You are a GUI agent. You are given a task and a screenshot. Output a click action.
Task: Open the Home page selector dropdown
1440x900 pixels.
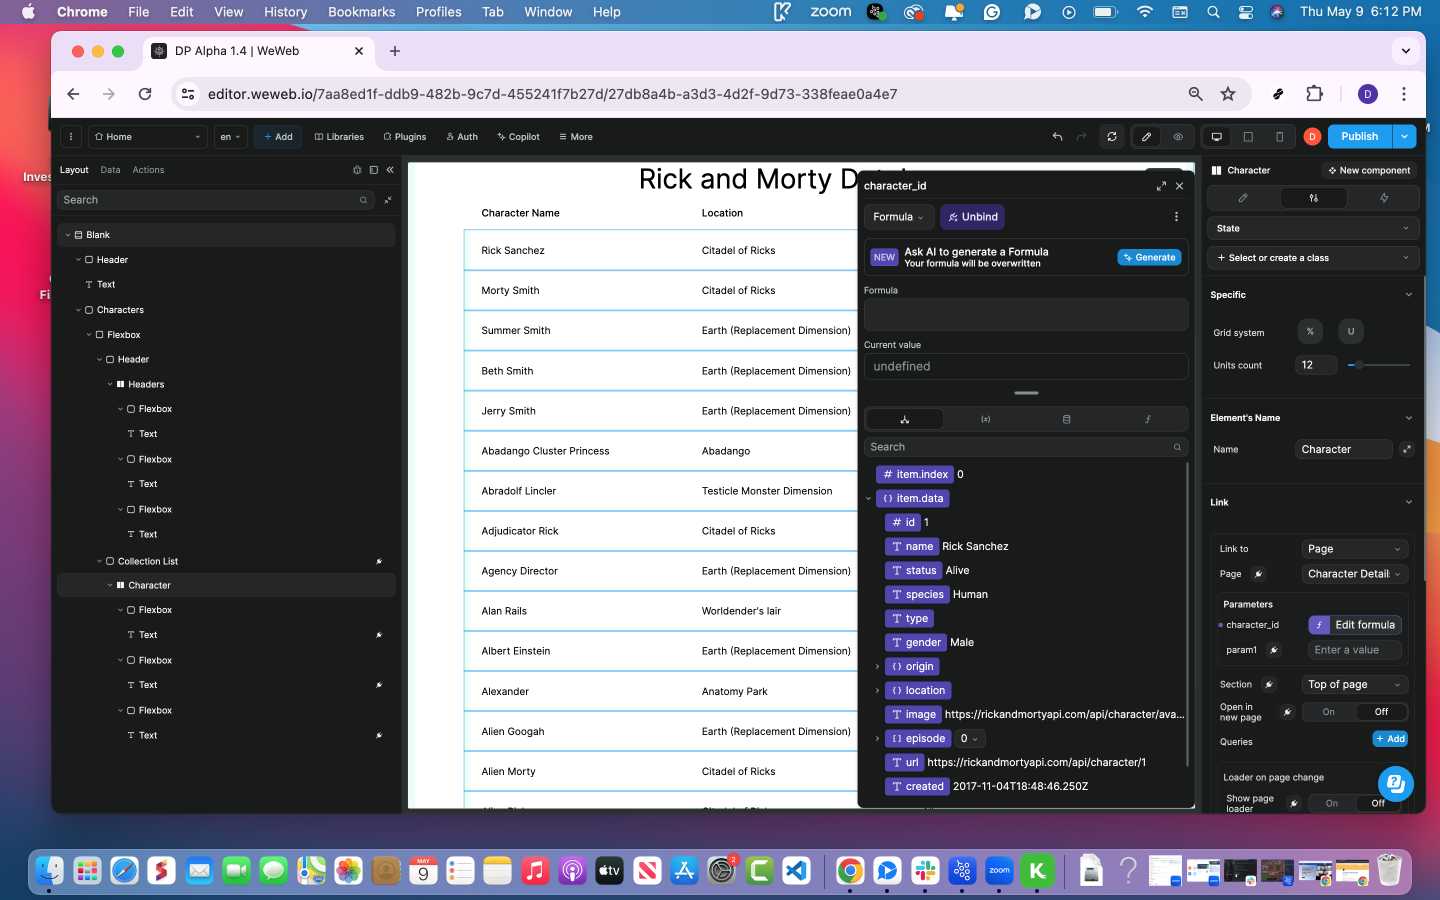tap(147, 137)
